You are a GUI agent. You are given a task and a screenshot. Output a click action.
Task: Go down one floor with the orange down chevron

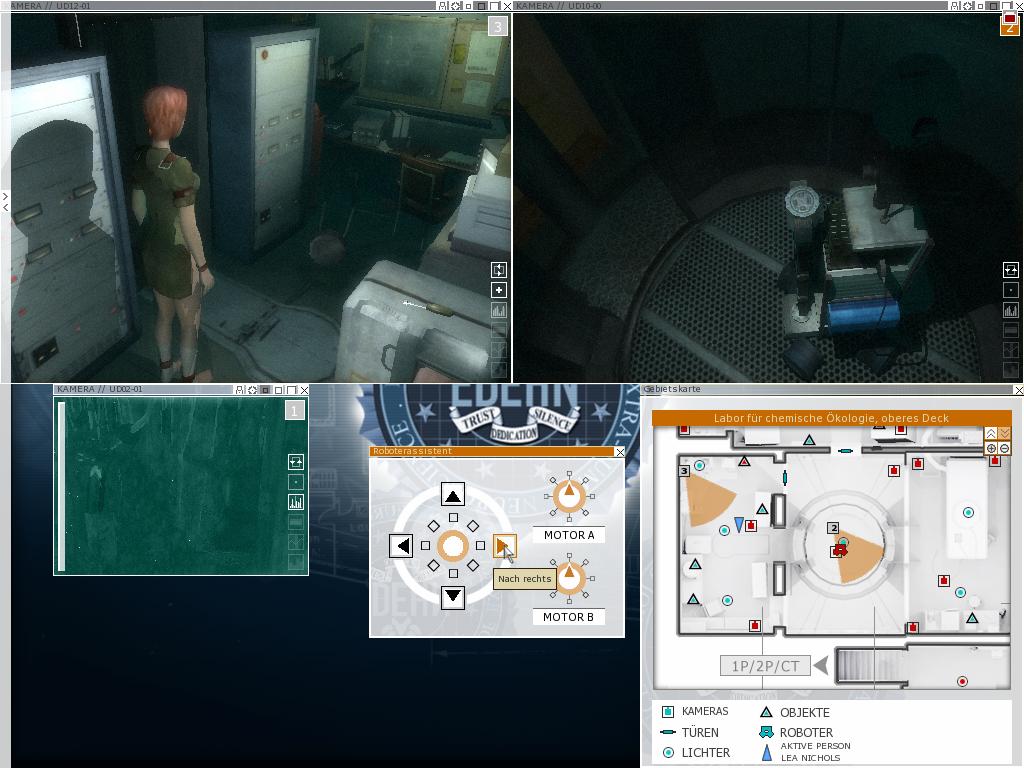click(x=1004, y=434)
